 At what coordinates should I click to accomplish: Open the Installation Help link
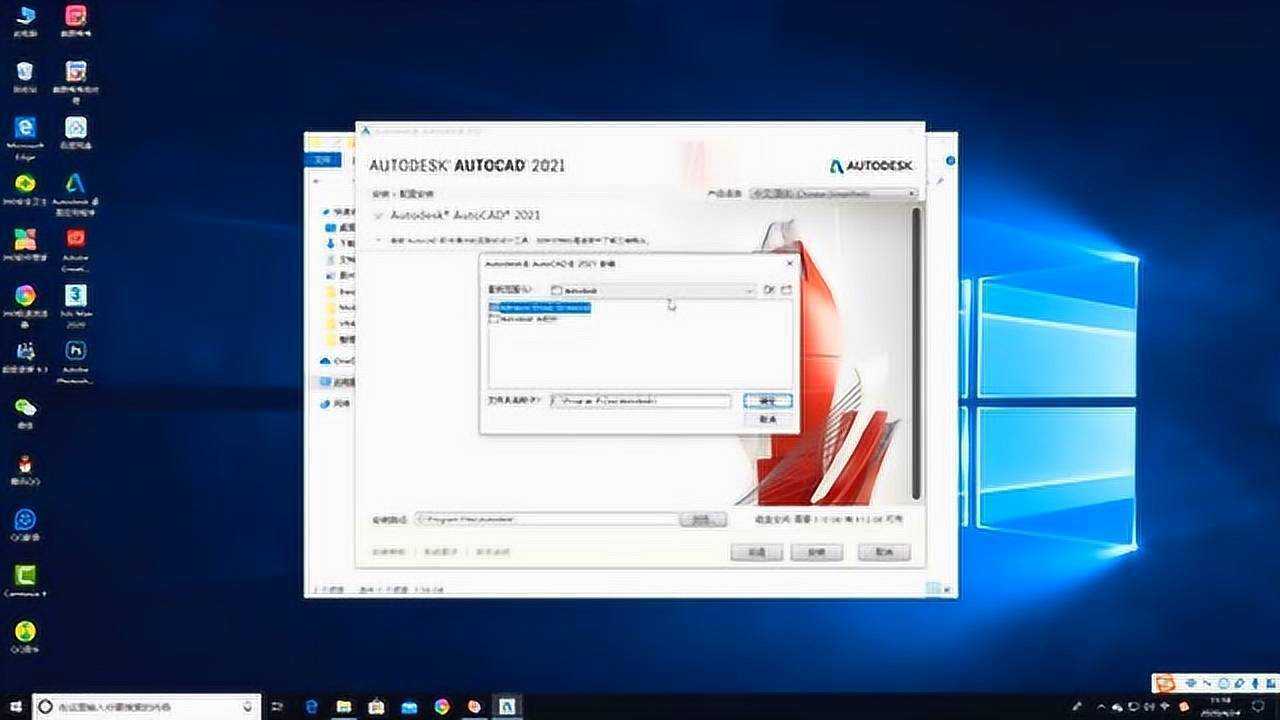(x=389, y=552)
